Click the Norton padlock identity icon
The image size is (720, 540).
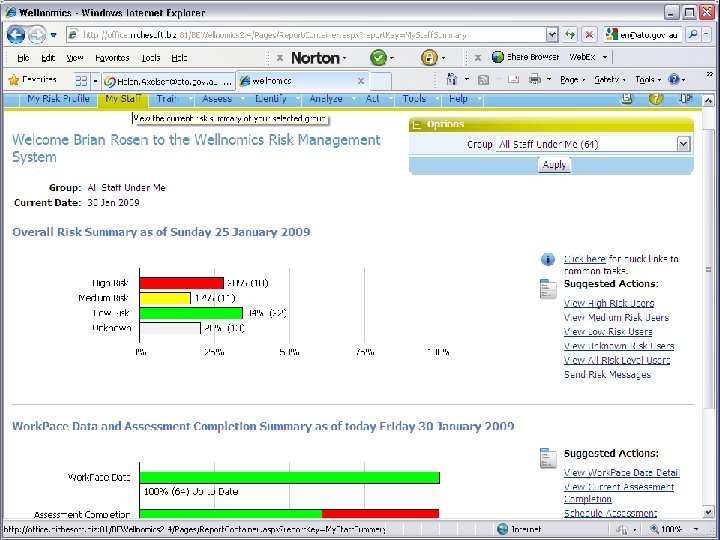click(x=429, y=58)
